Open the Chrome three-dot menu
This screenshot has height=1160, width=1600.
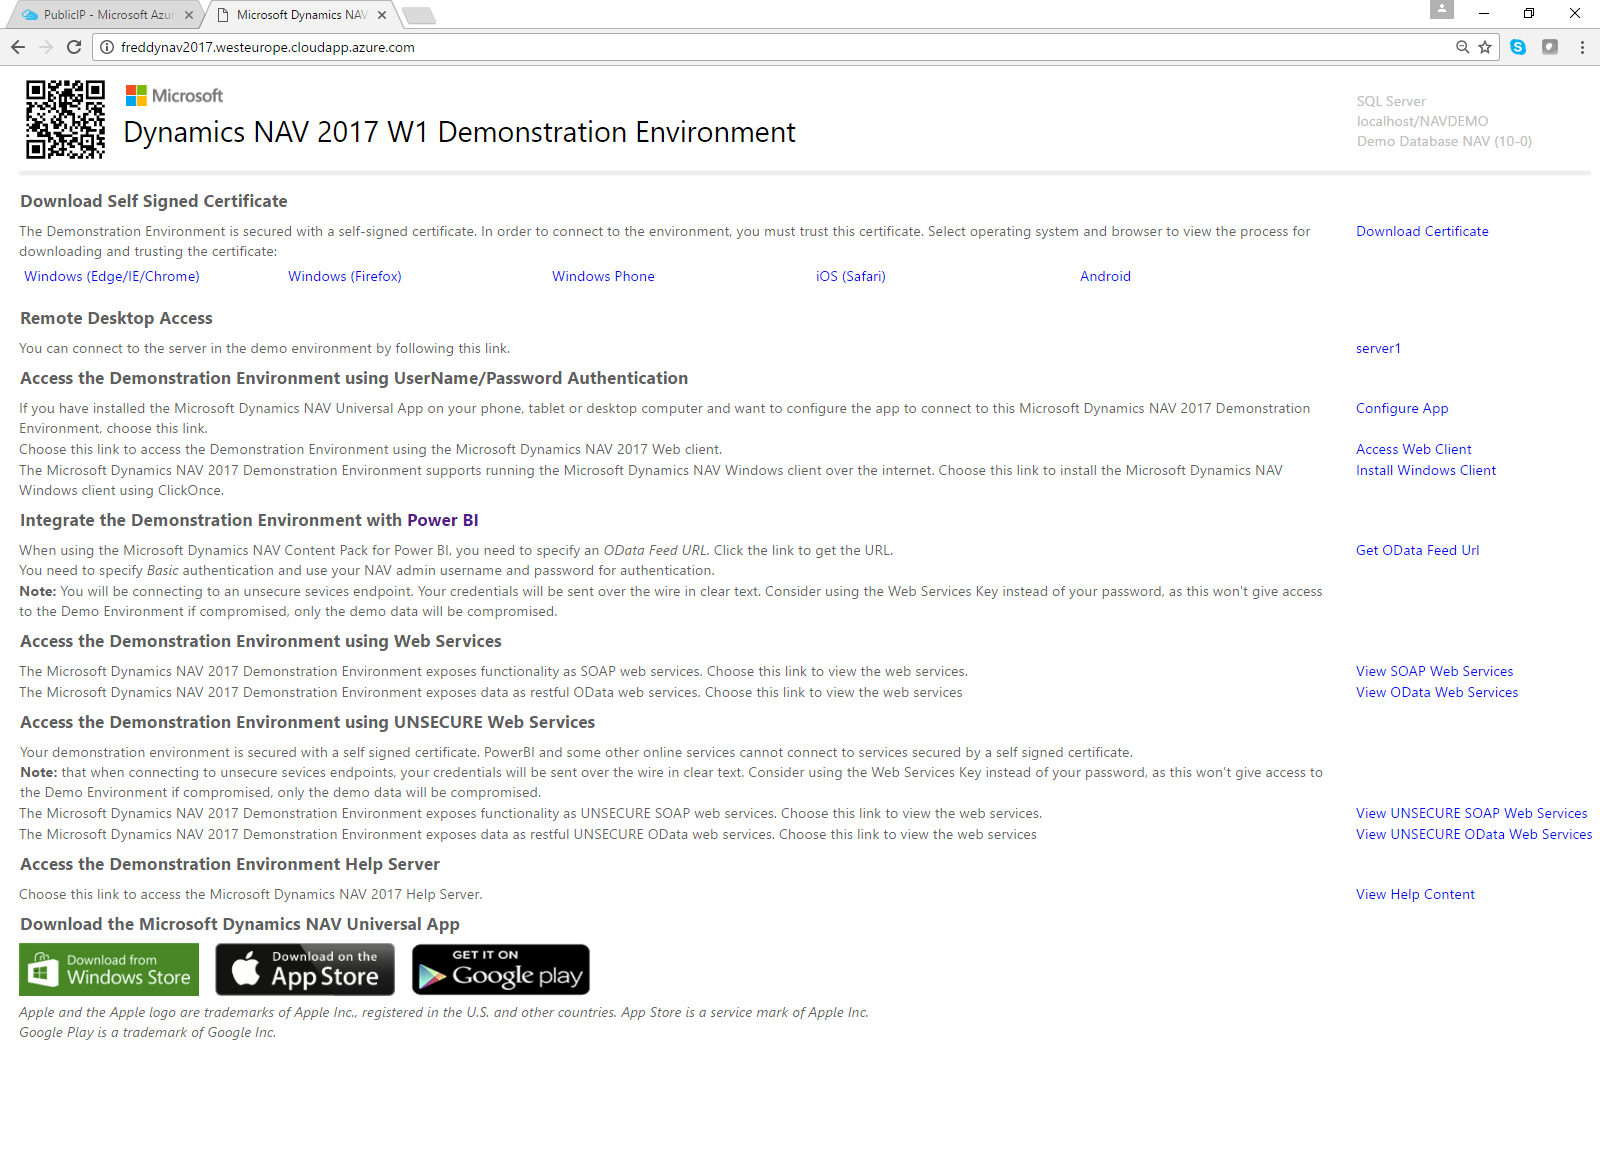(1582, 47)
